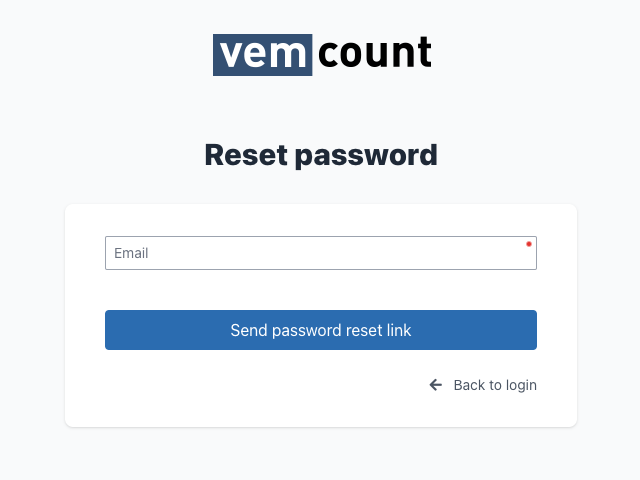
Task: Click the white card between field and button
Action: point(321,290)
